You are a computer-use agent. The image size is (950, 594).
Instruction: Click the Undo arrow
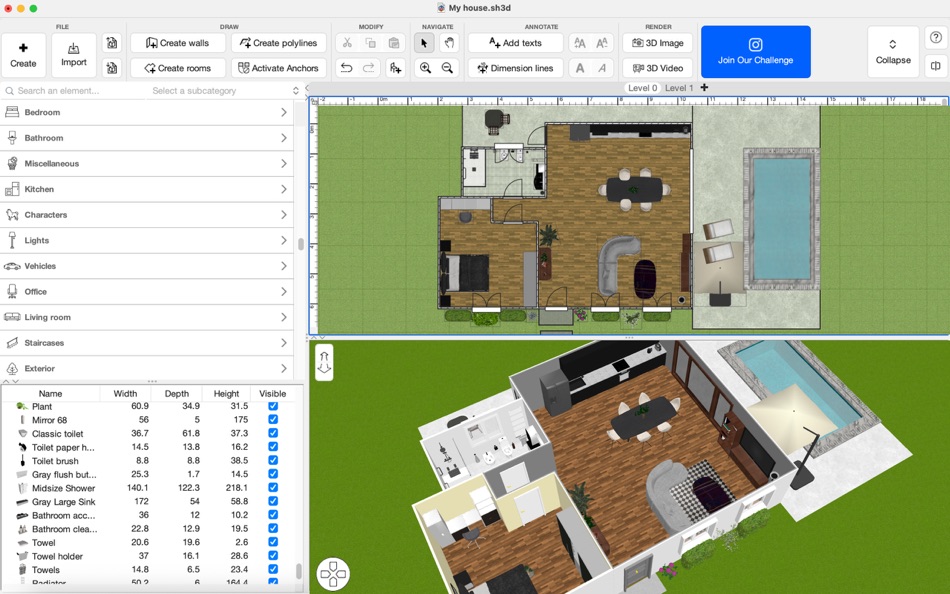[347, 68]
